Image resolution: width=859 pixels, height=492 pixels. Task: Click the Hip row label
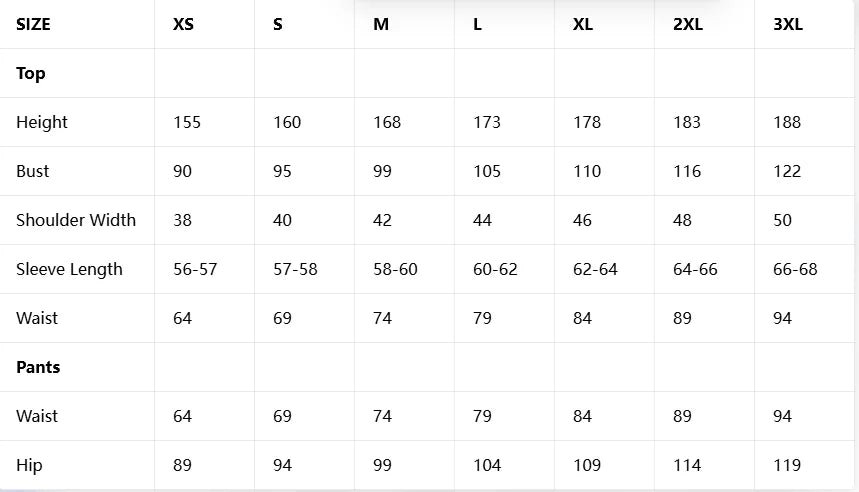pyautogui.click(x=29, y=465)
